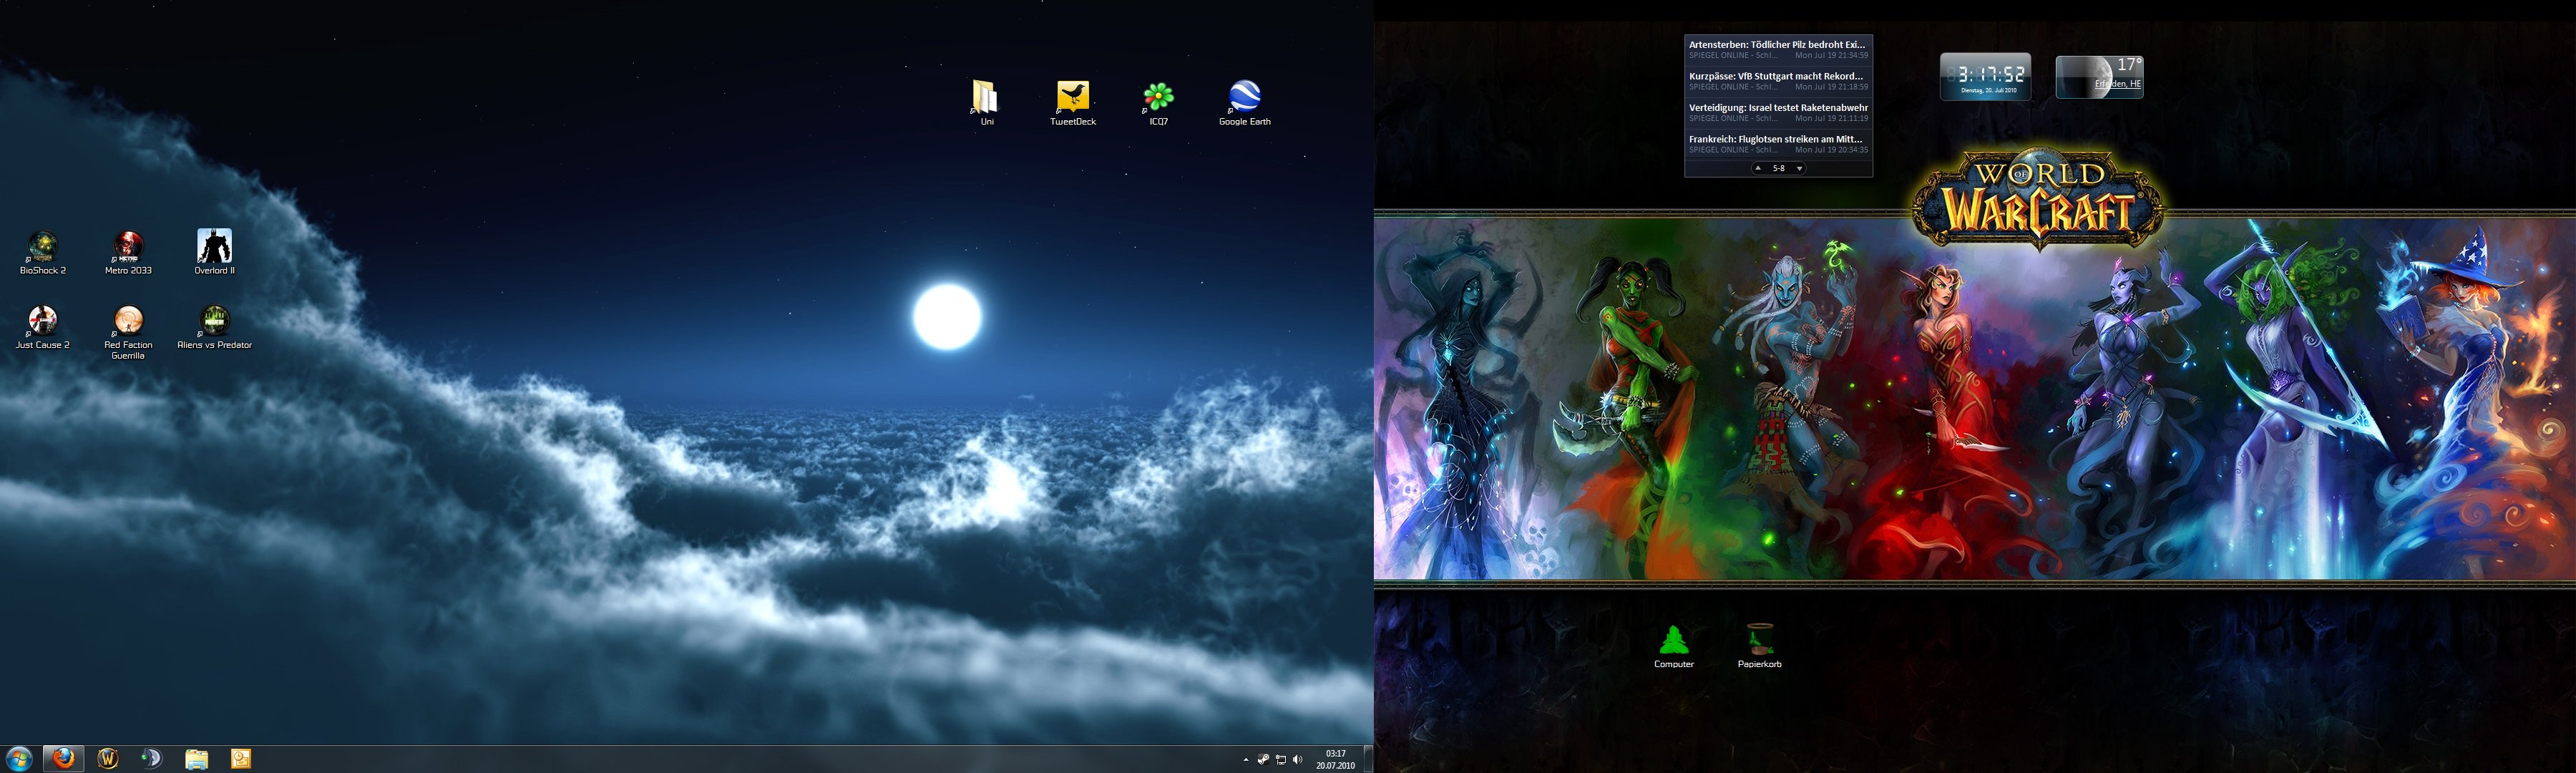The height and width of the screenshot is (773, 2576).
Task: Launch the Just Cause 2 shortcut
Action: [x=42, y=321]
